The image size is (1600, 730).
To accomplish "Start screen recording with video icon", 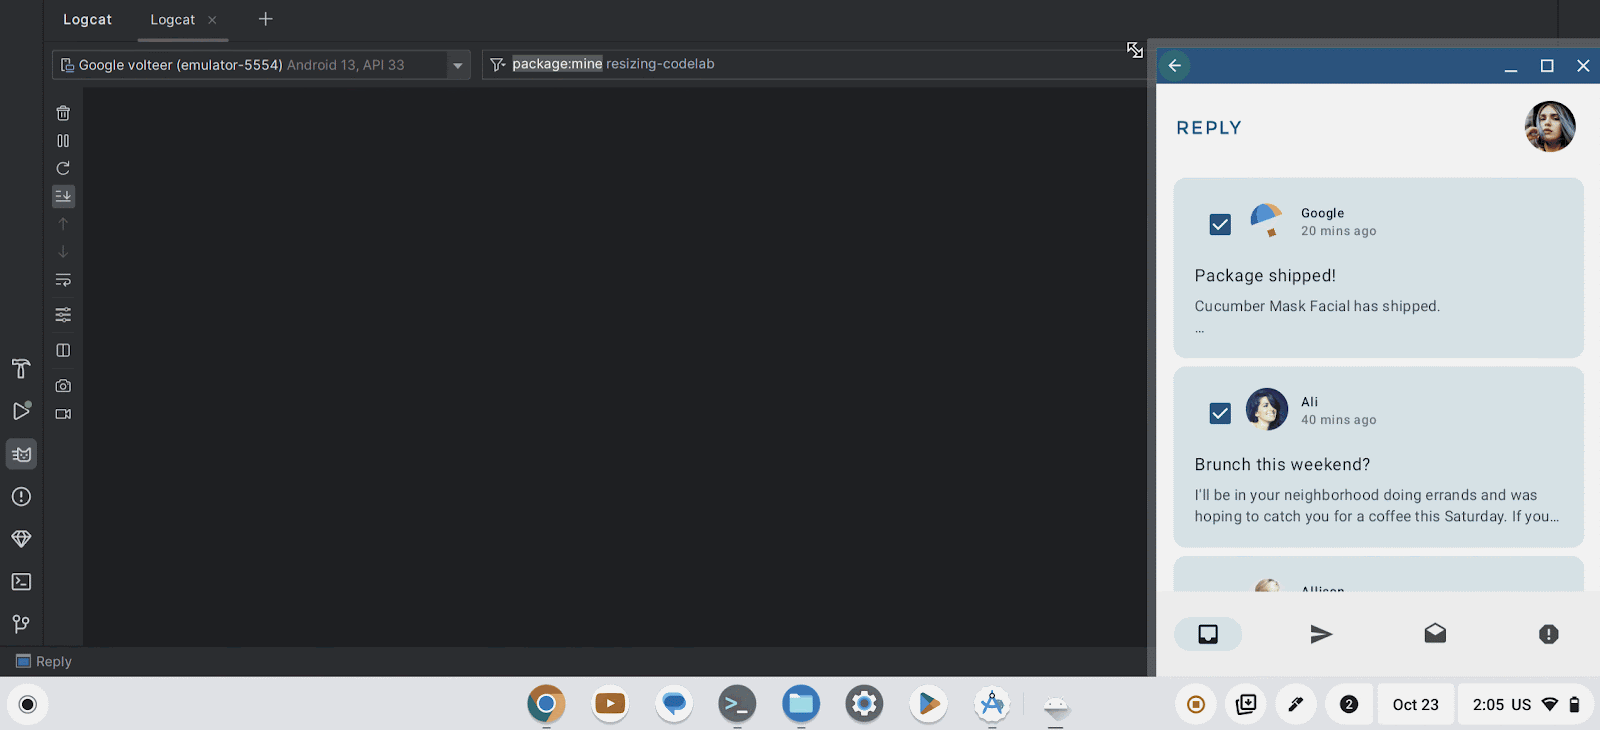I will coord(63,414).
